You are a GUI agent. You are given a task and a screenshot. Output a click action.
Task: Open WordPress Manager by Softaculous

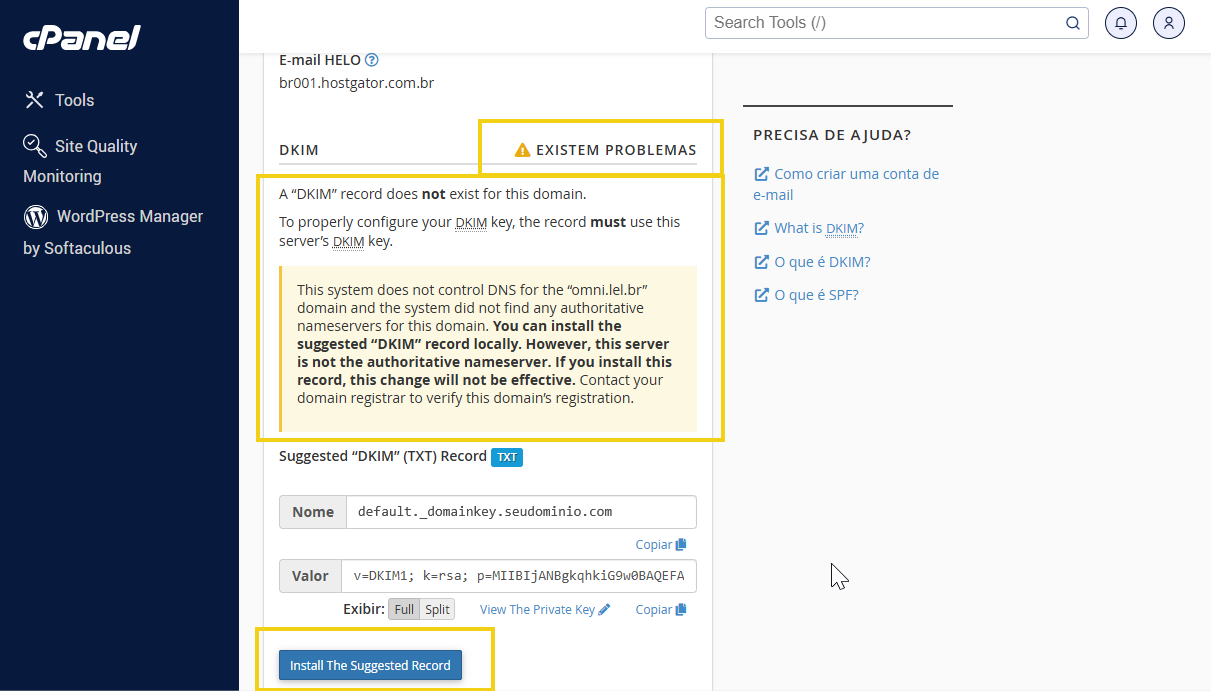coord(113,232)
